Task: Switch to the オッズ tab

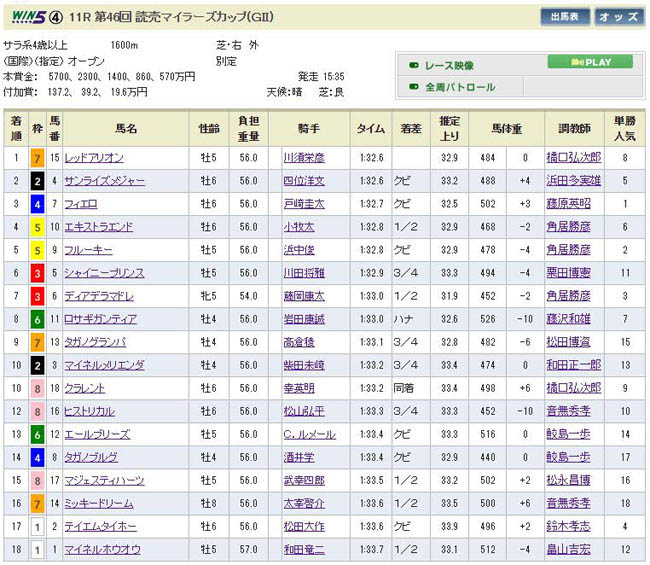Action: [x=621, y=17]
